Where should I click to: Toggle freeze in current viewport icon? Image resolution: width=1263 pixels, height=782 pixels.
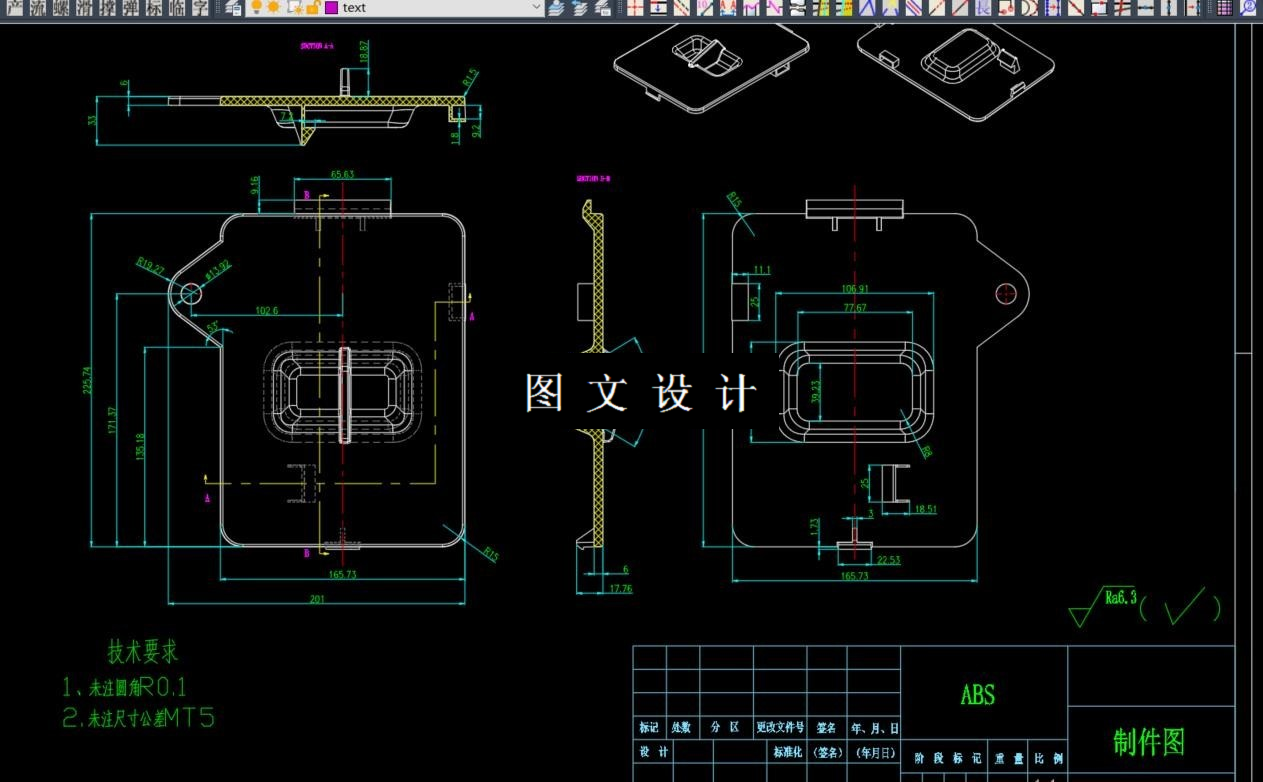293,8
